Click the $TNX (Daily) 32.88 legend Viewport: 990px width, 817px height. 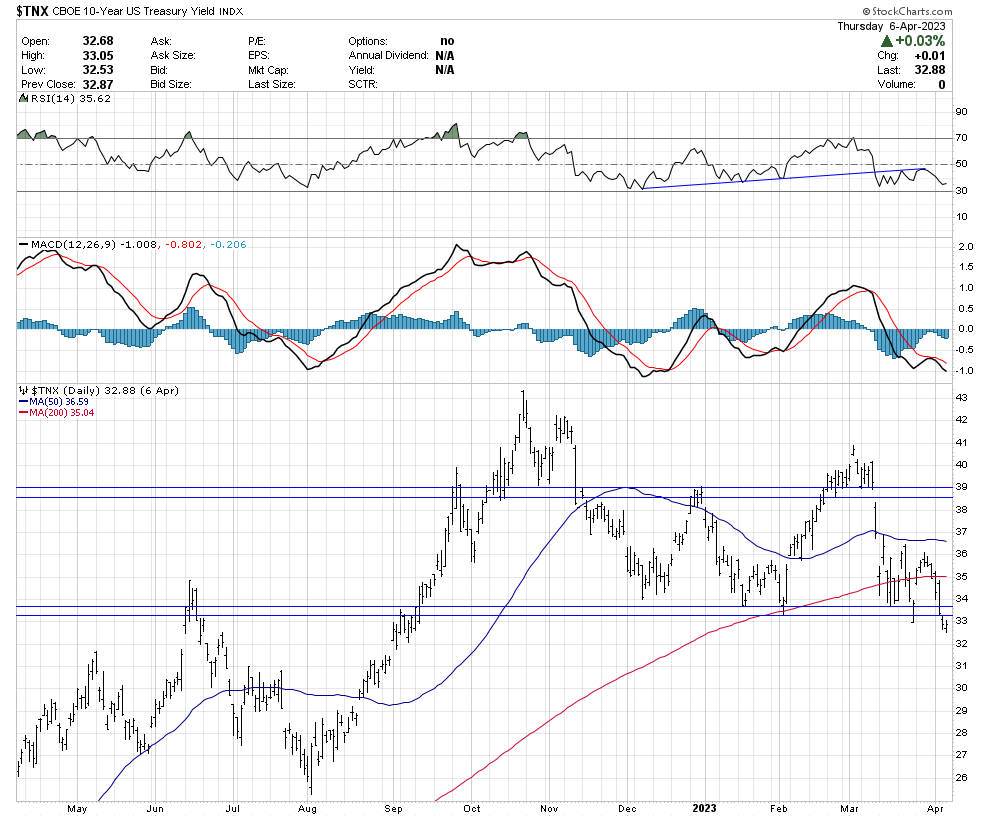pos(105,390)
